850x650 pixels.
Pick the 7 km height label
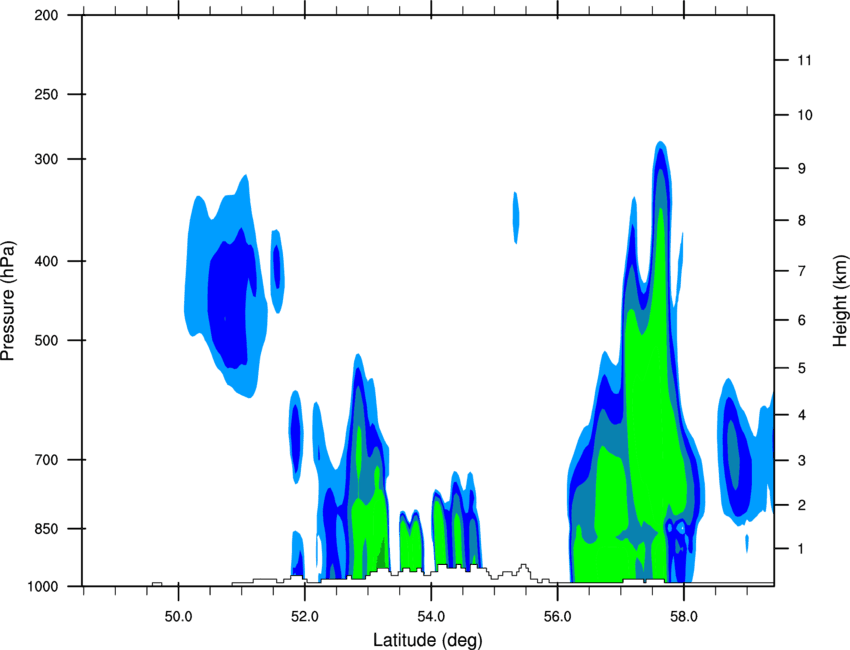pos(801,271)
